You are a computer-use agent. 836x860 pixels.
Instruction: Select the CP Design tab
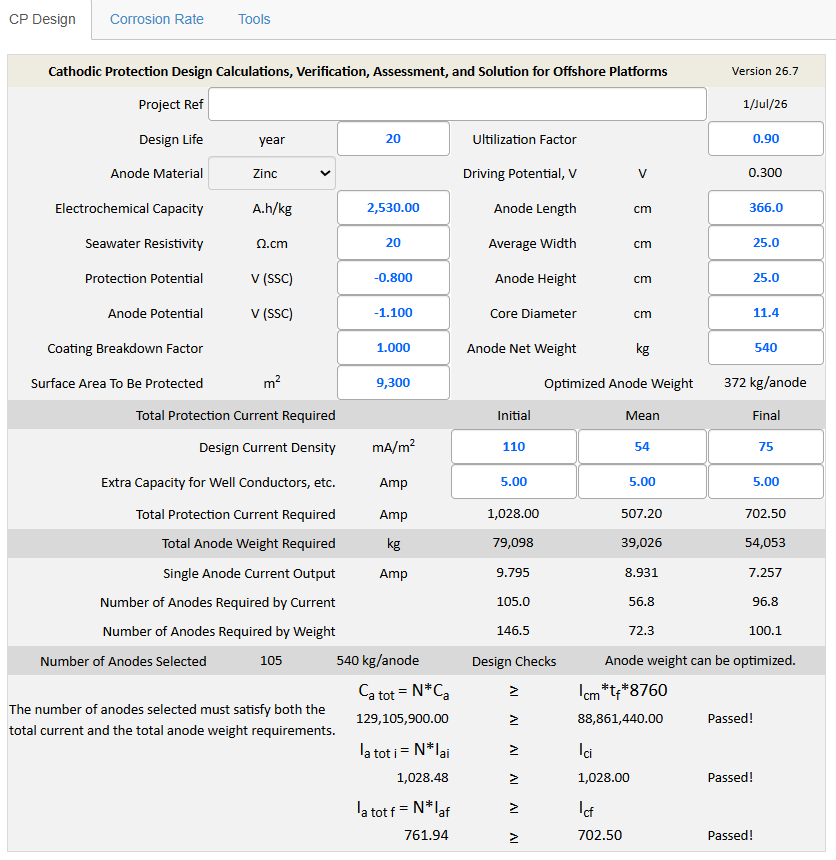coord(42,19)
